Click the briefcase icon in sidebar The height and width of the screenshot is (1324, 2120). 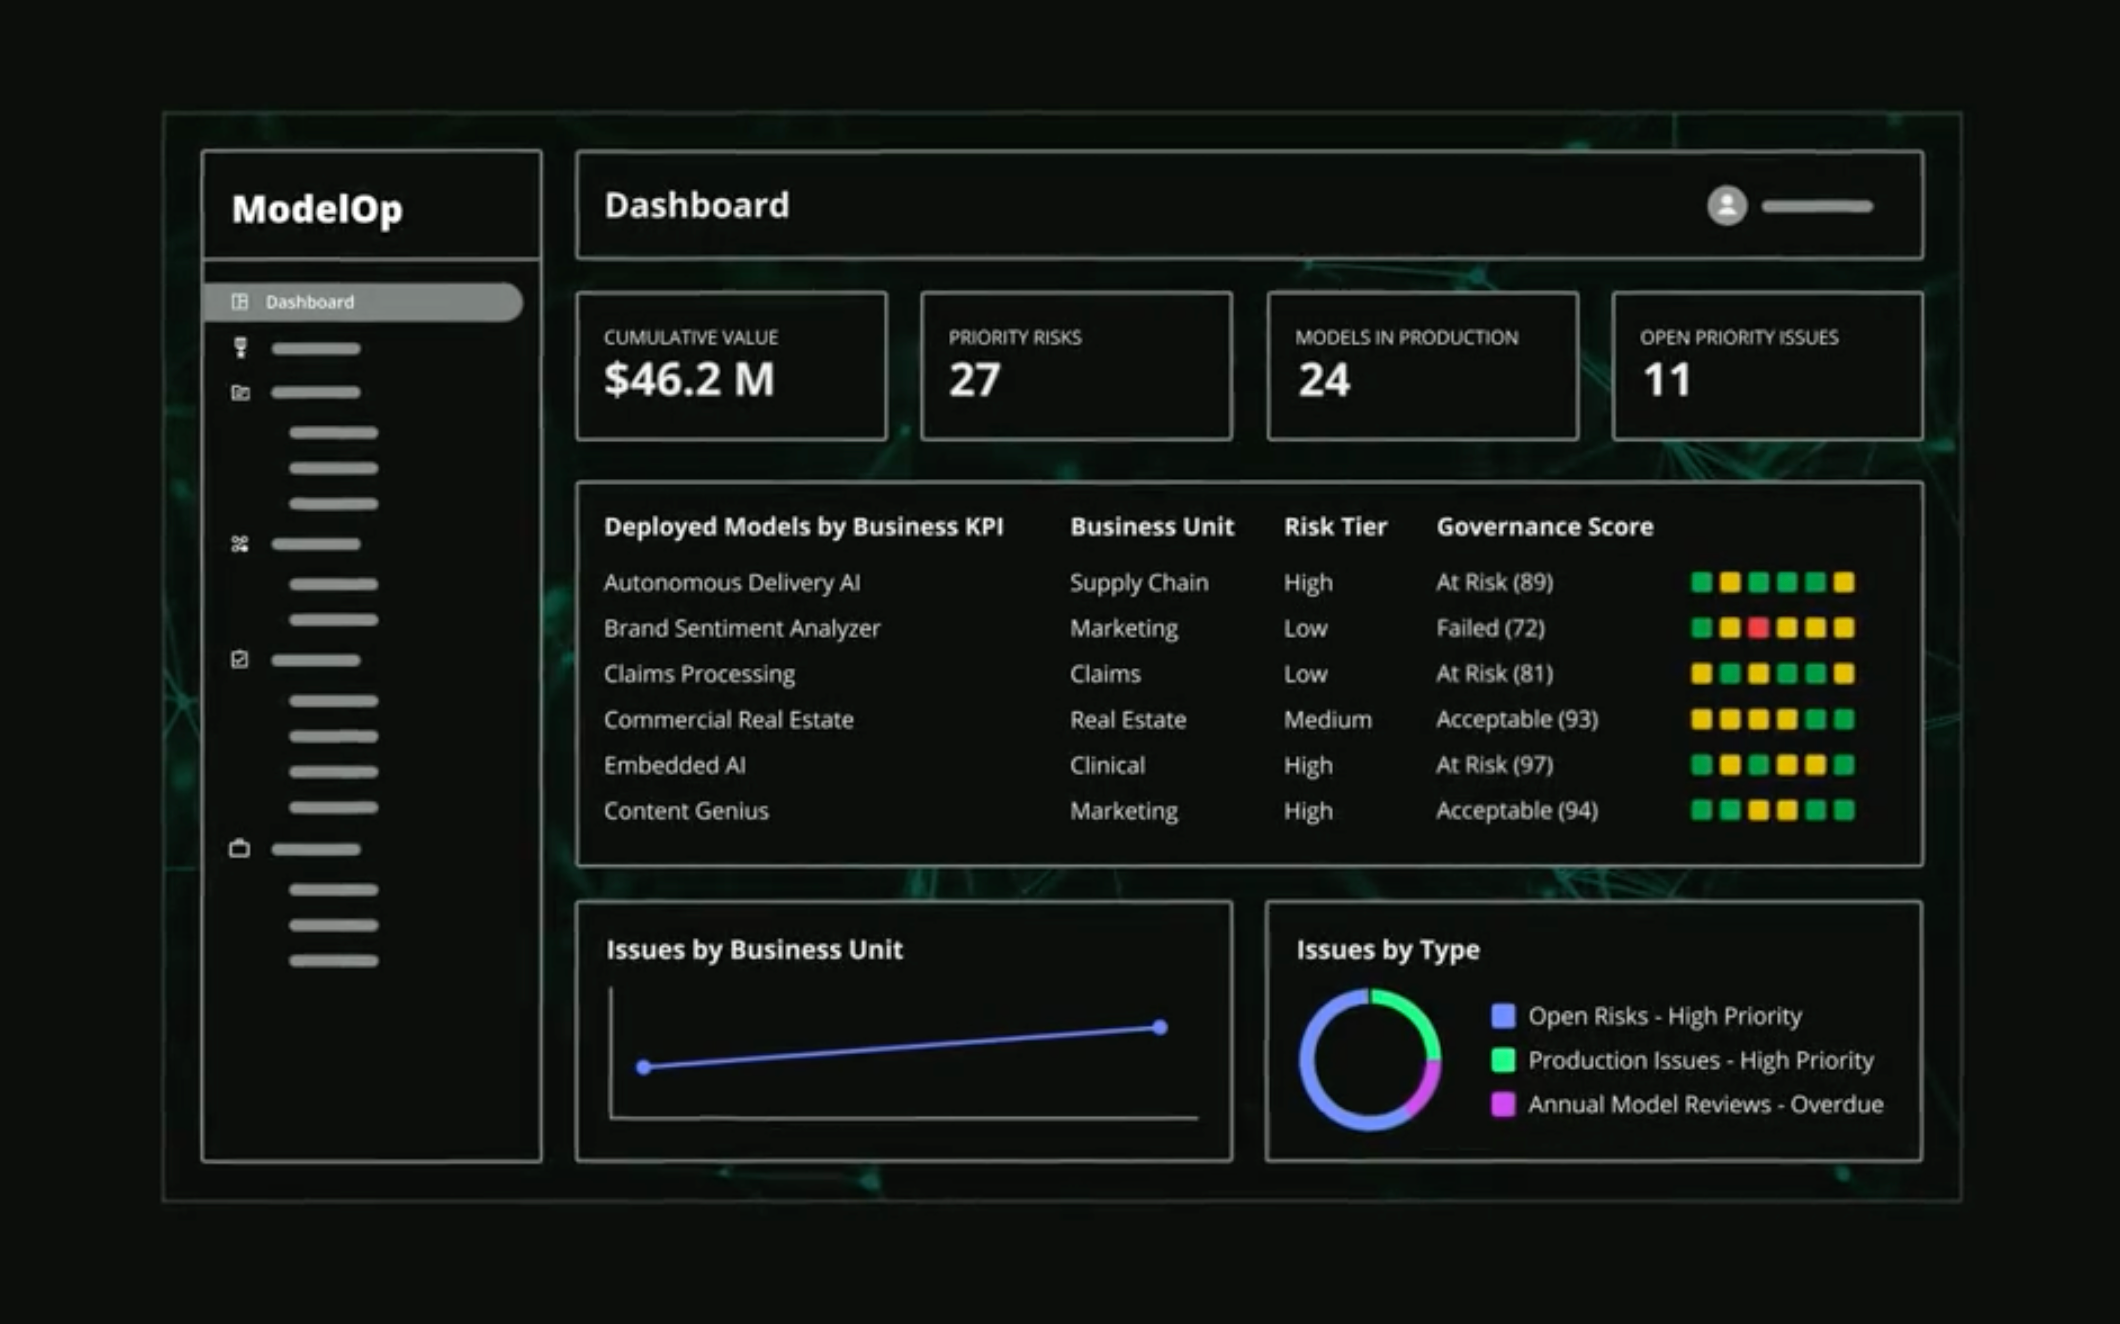240,849
